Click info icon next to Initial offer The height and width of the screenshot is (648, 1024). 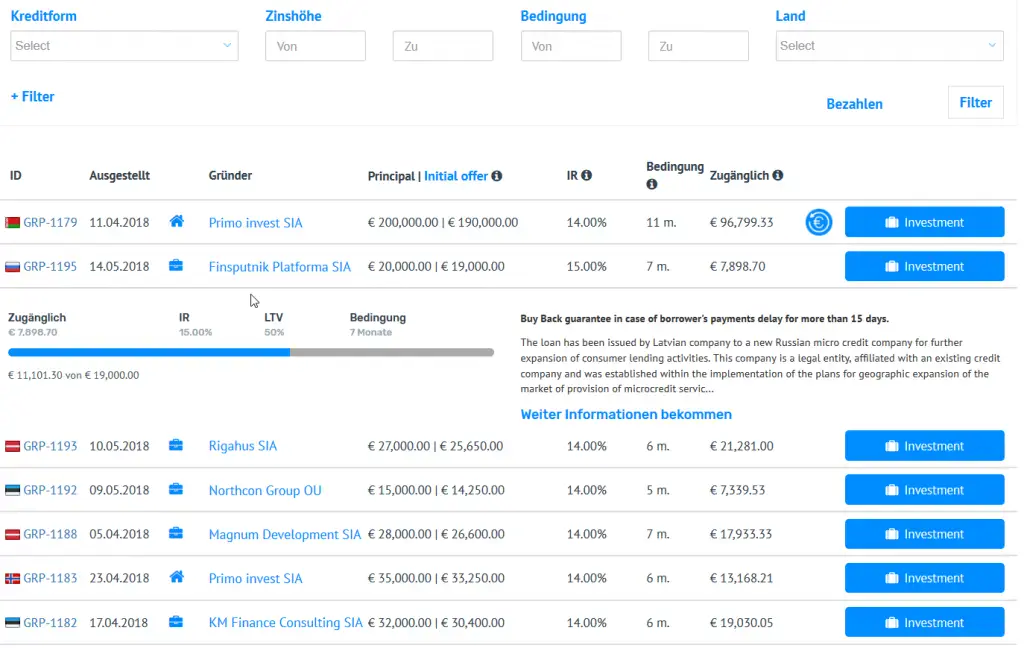[x=497, y=176]
